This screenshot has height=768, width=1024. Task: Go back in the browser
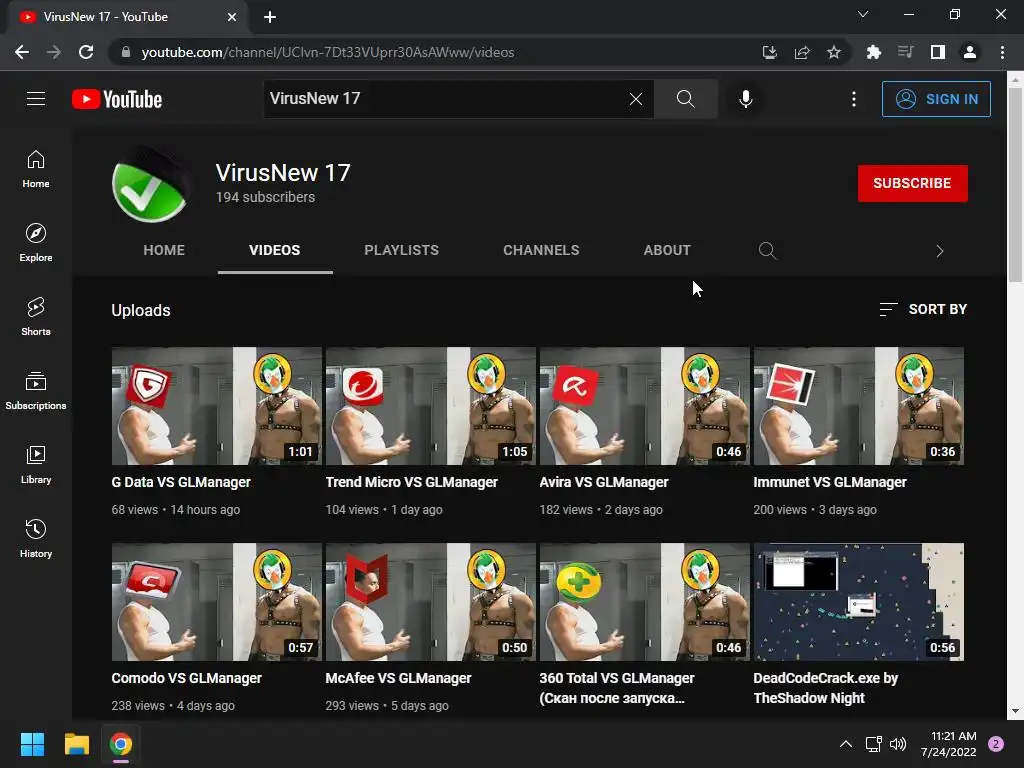click(x=22, y=52)
